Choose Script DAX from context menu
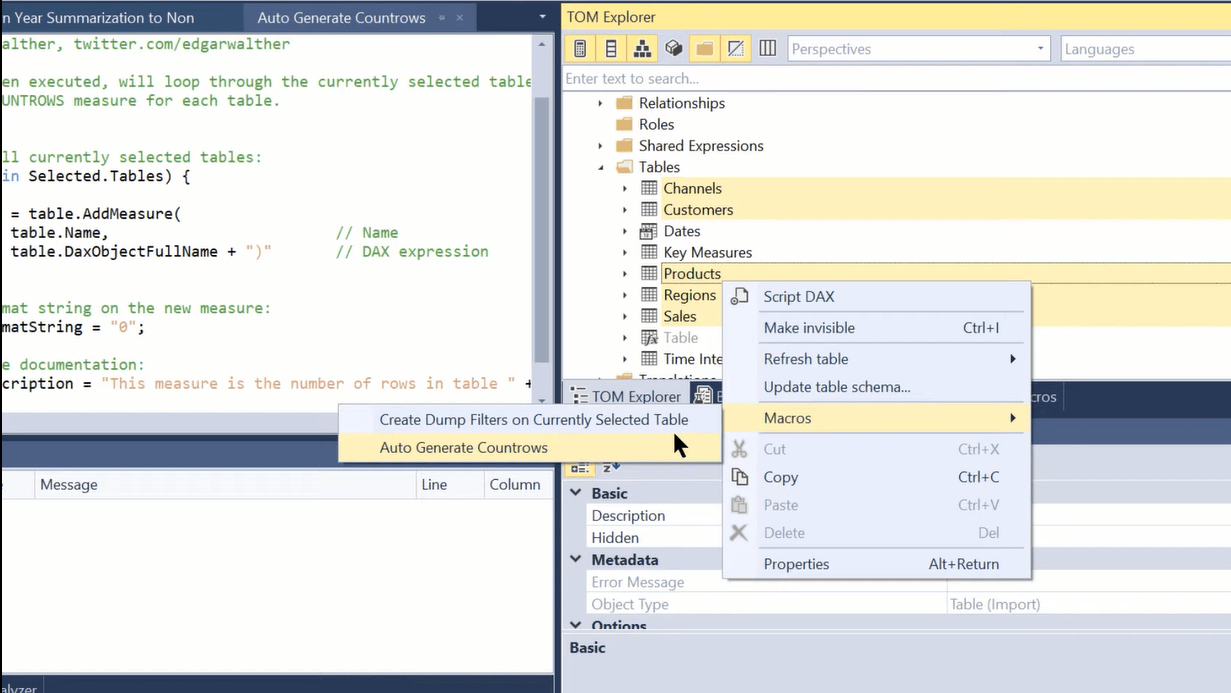 coord(876,296)
